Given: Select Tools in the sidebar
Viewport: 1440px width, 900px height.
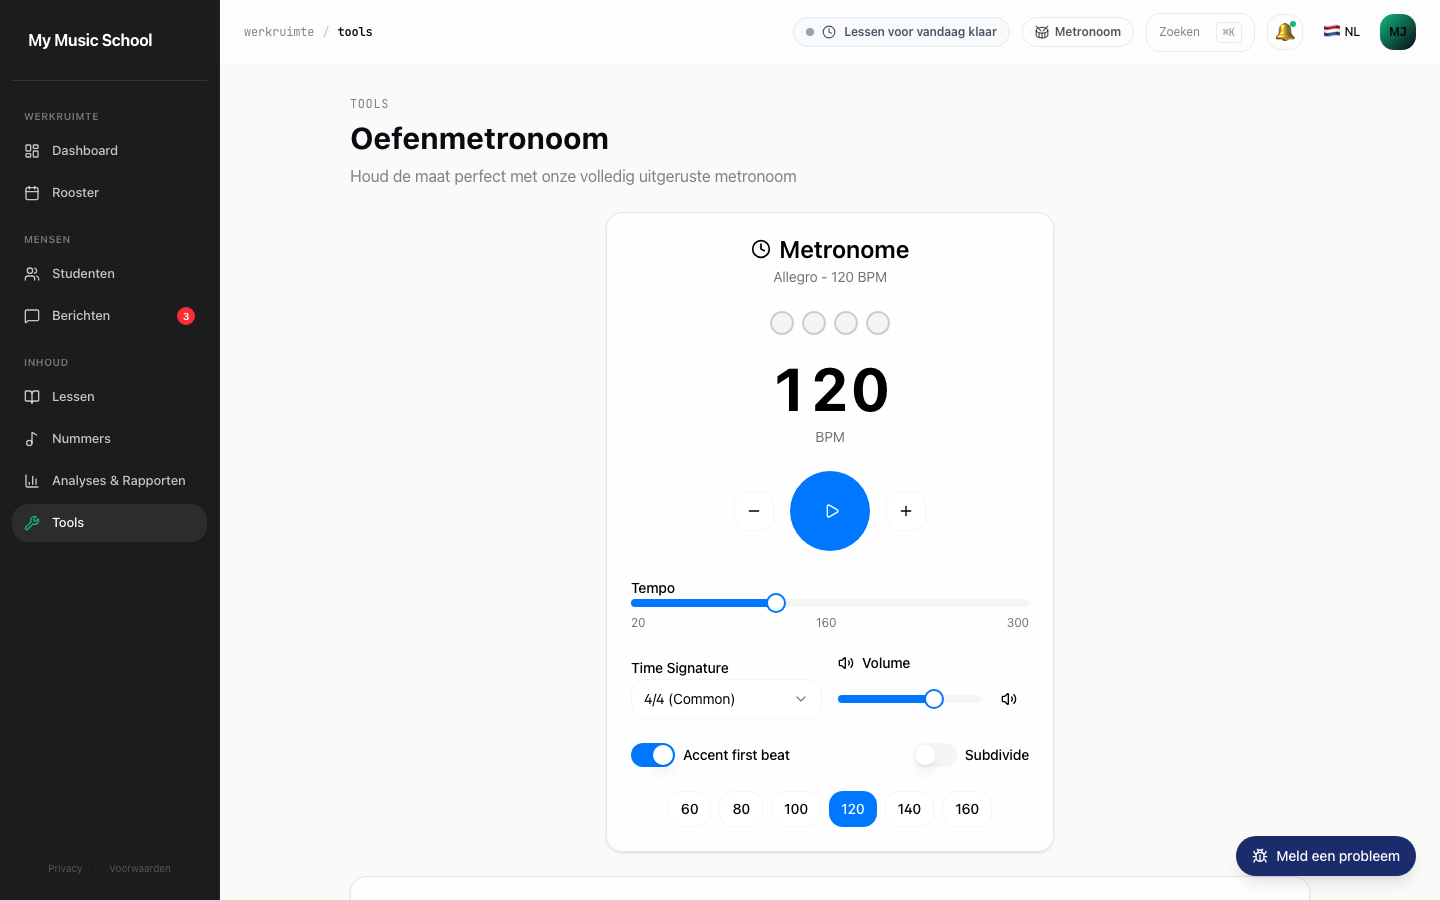Looking at the screenshot, I should coord(109,523).
